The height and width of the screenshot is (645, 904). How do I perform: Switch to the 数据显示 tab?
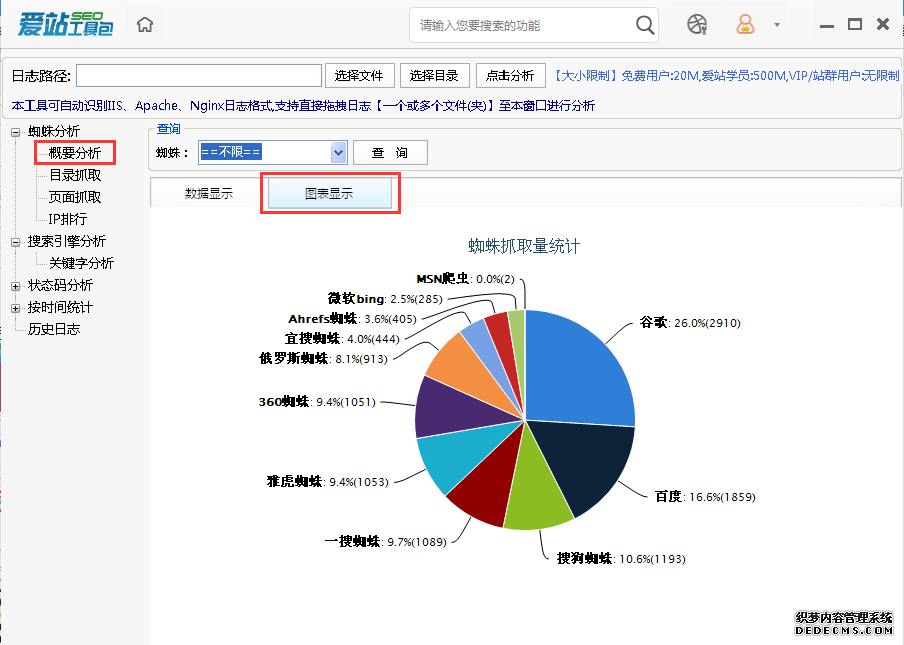pos(209,194)
